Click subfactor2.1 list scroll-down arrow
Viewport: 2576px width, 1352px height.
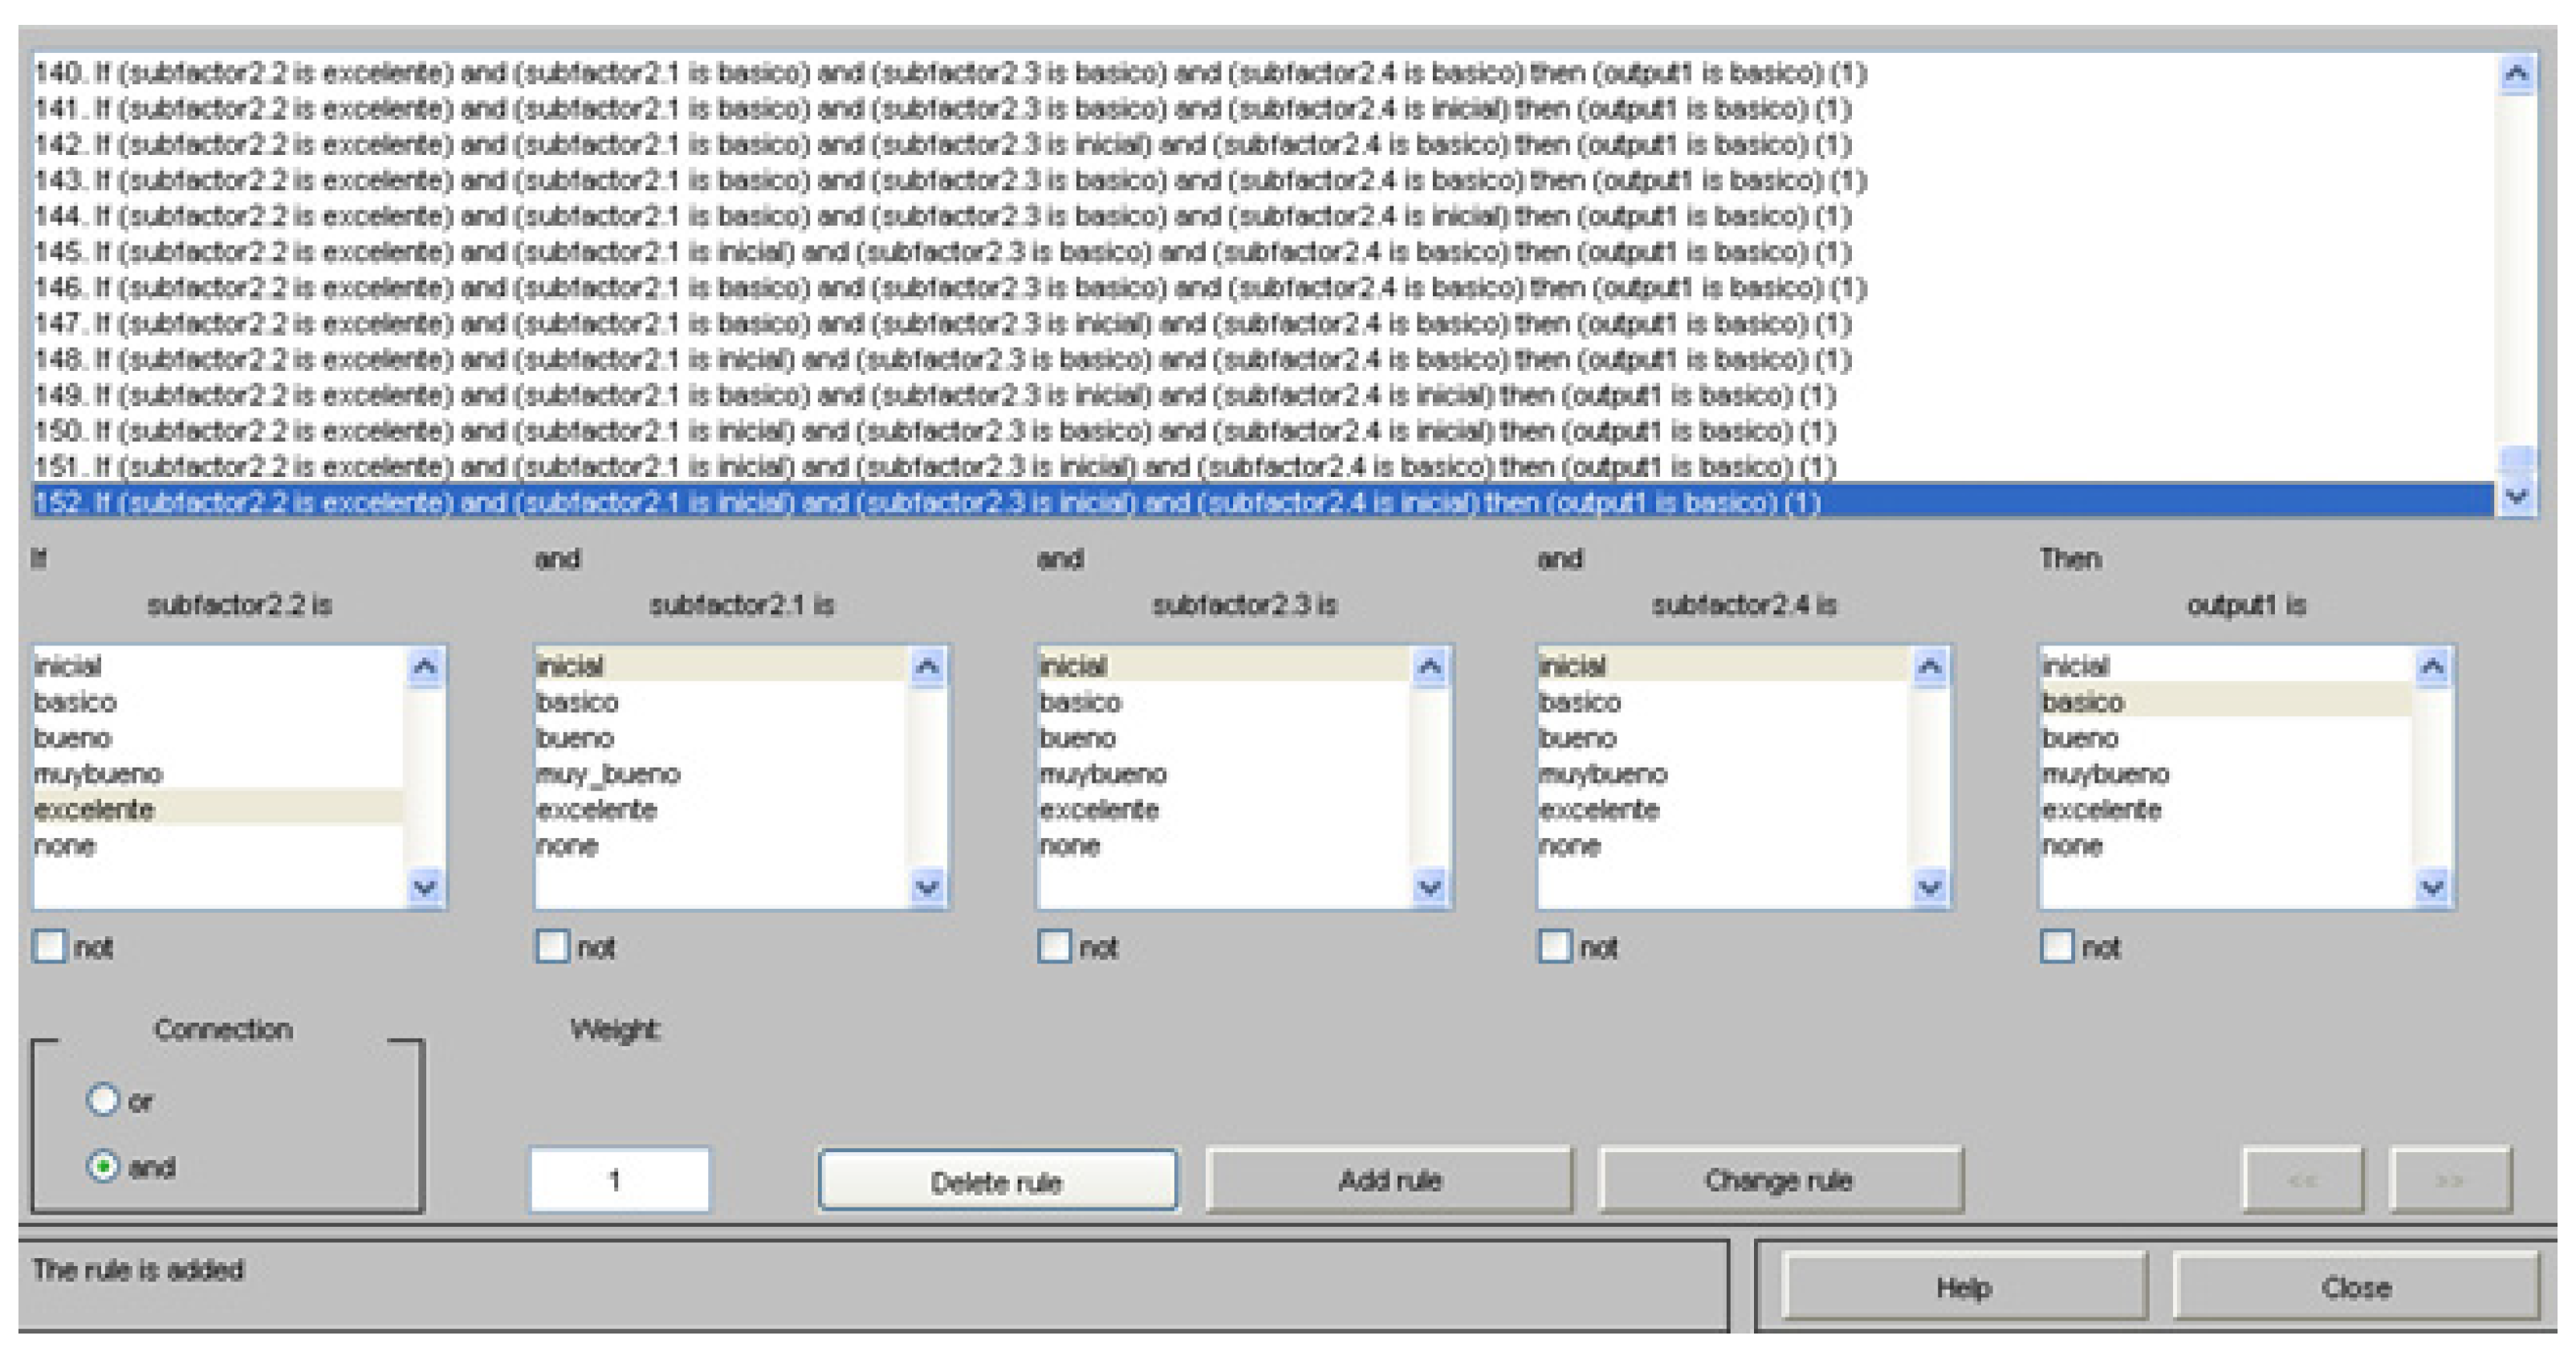[x=927, y=886]
